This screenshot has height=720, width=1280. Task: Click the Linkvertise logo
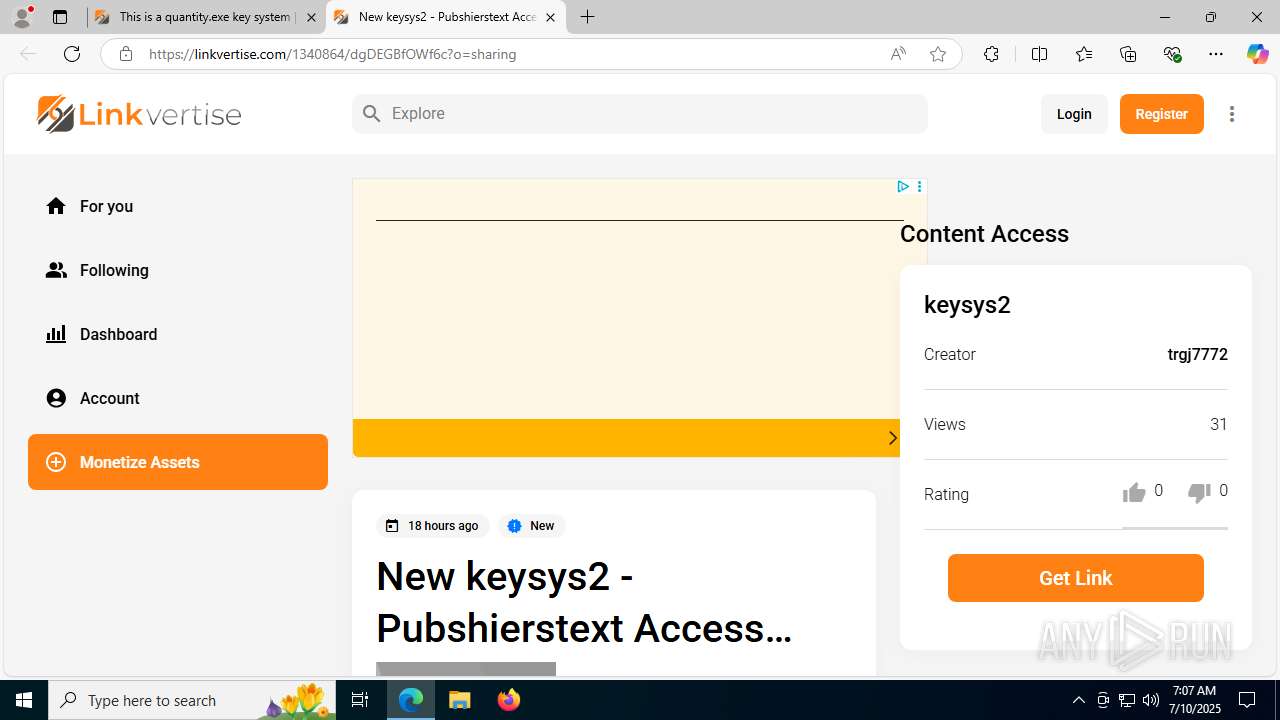139,114
